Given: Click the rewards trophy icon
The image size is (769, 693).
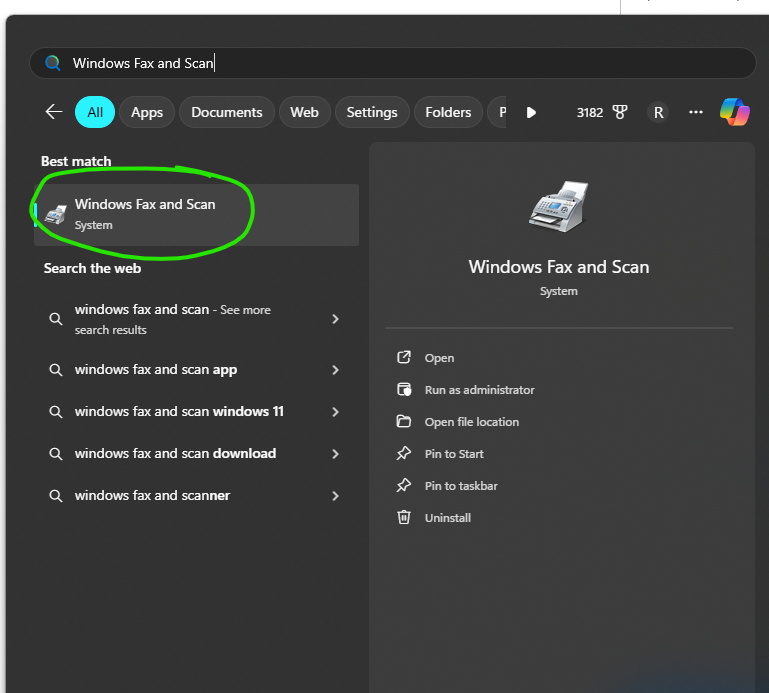Looking at the screenshot, I should (620, 112).
